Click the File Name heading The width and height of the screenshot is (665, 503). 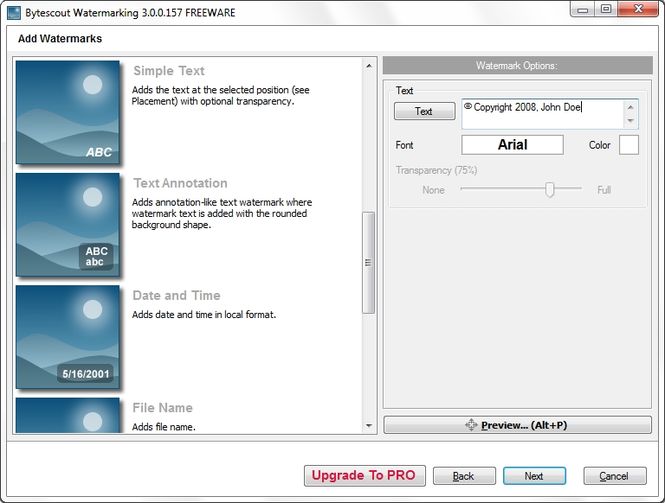162,408
